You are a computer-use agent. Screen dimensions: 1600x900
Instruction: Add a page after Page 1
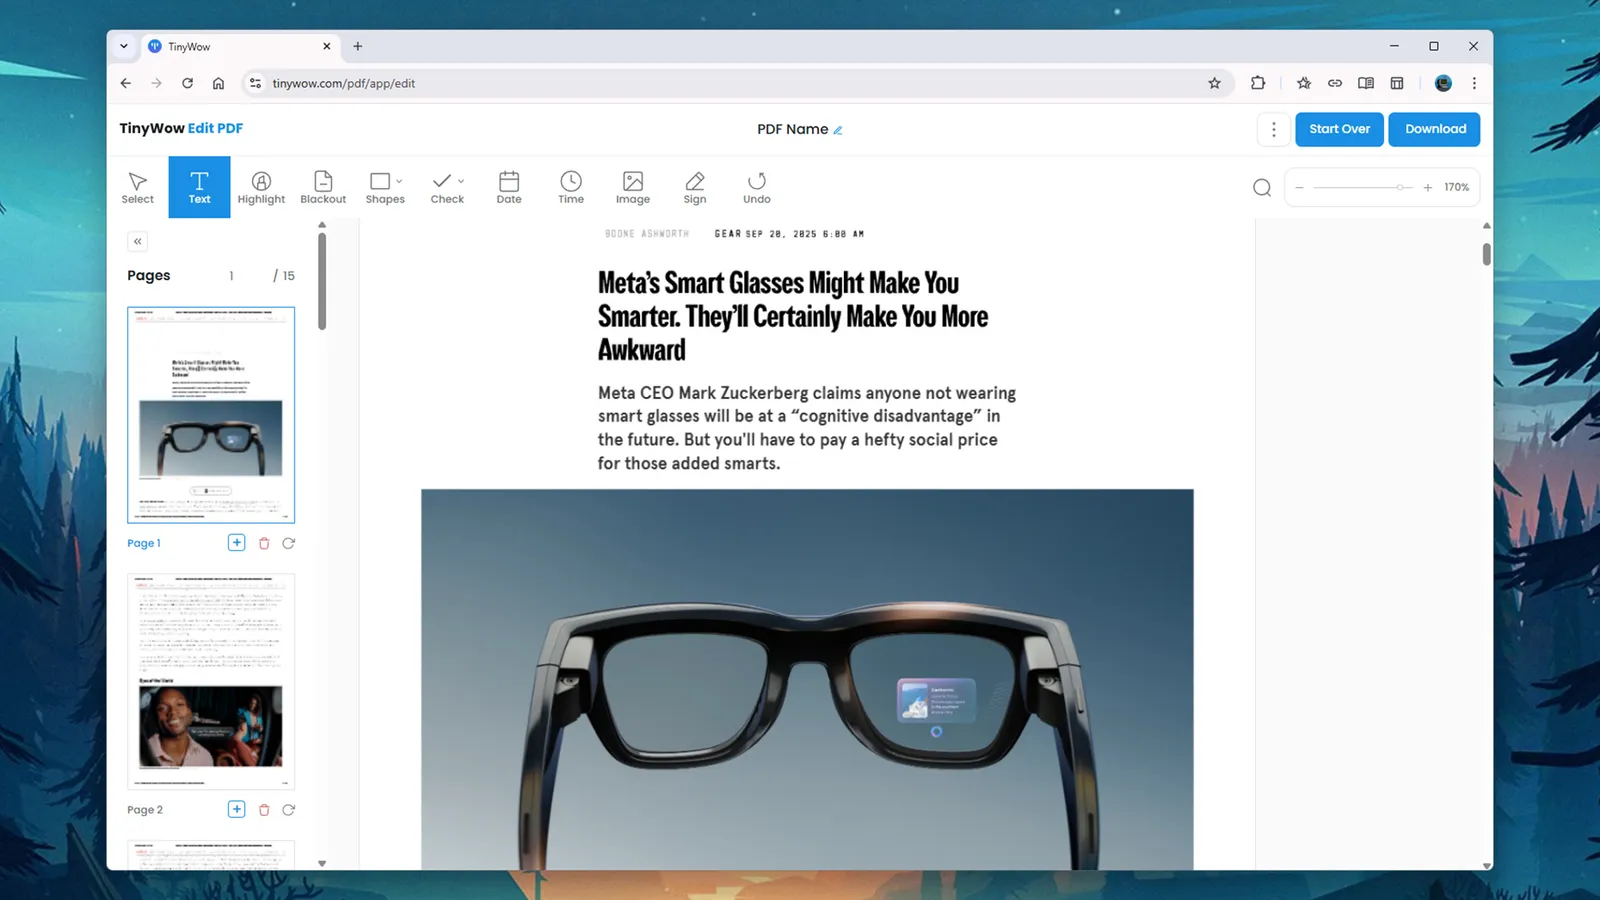[x=236, y=542]
